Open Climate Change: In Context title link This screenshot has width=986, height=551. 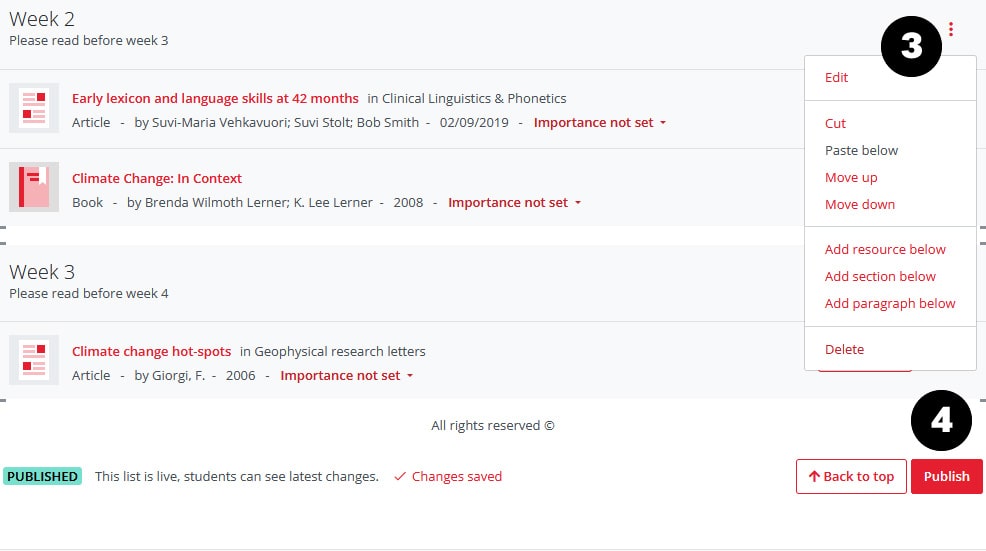(x=157, y=179)
